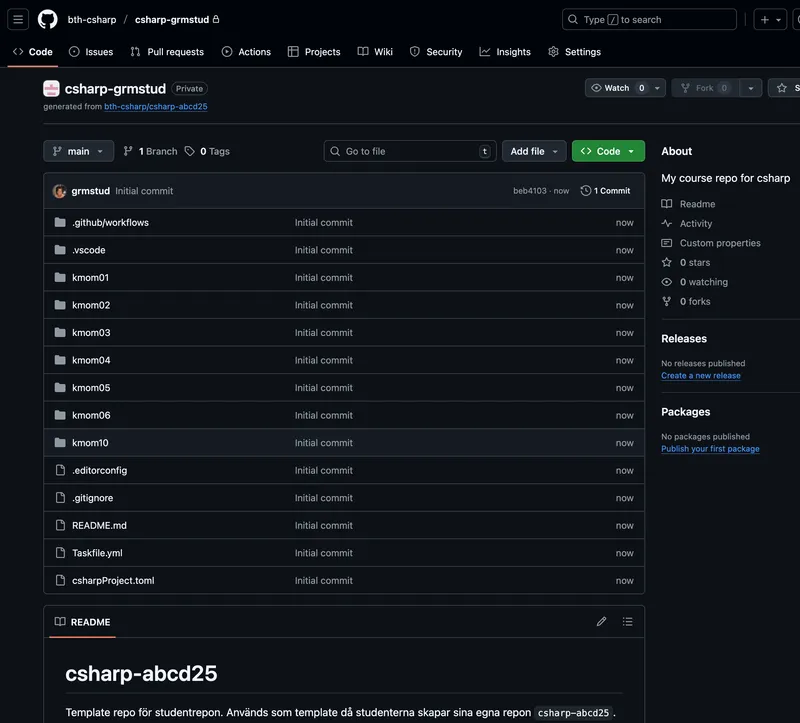Expand the green Code dropdown

pos(608,151)
